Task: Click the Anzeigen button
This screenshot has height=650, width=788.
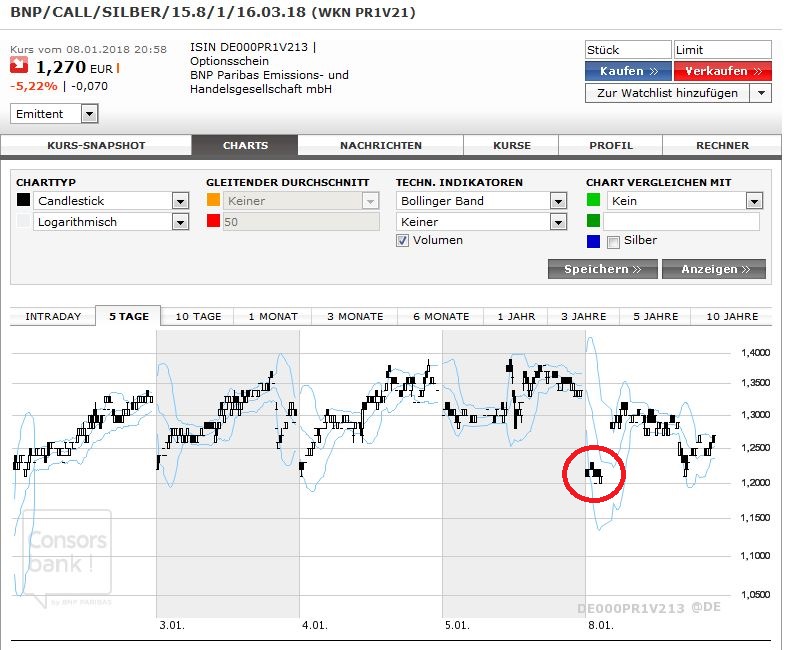Action: point(714,269)
